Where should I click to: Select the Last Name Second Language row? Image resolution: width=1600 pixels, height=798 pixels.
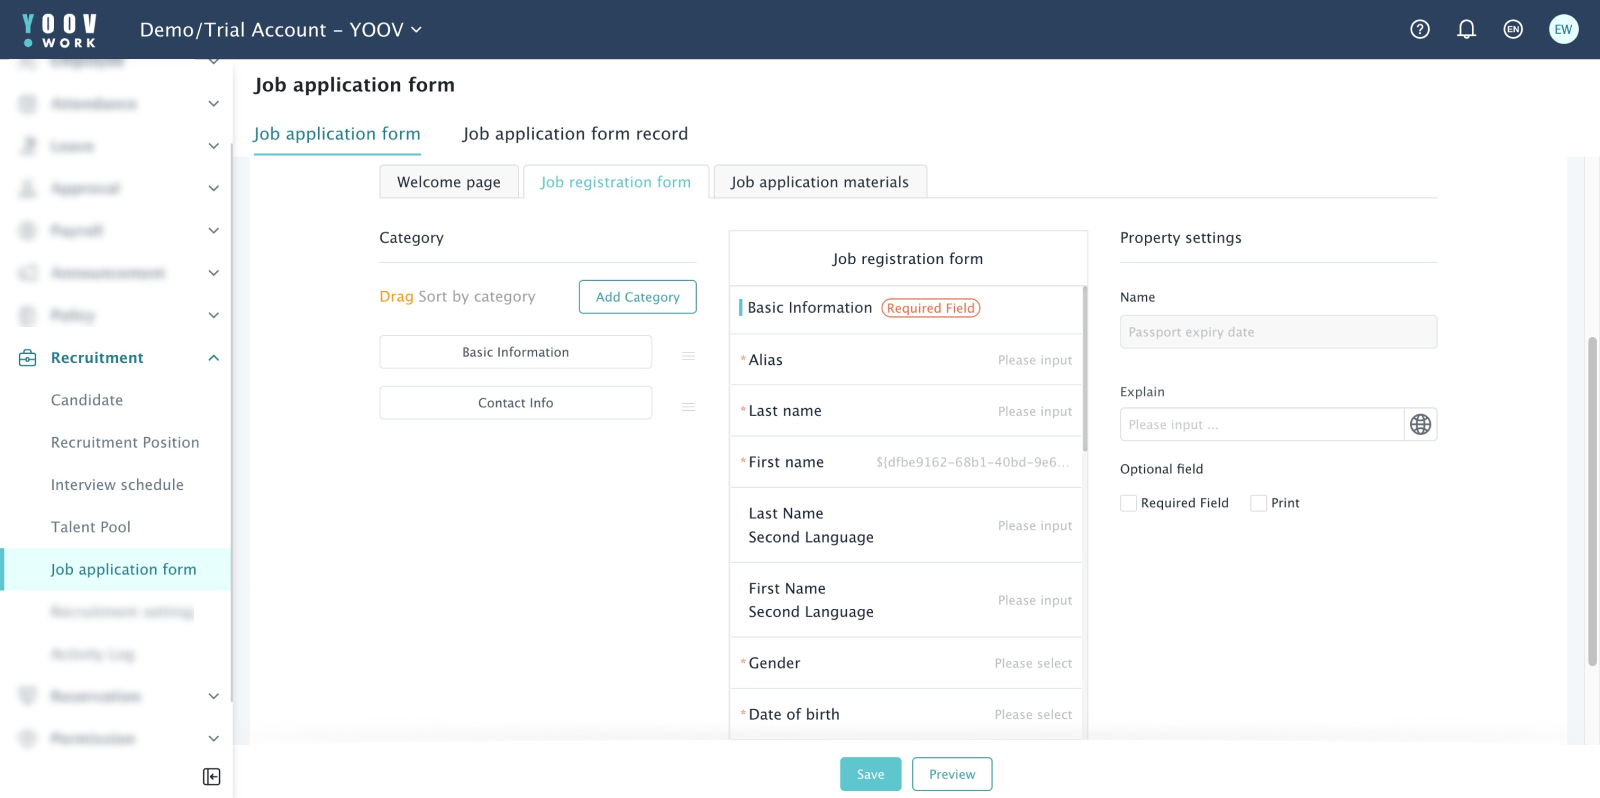pos(906,525)
